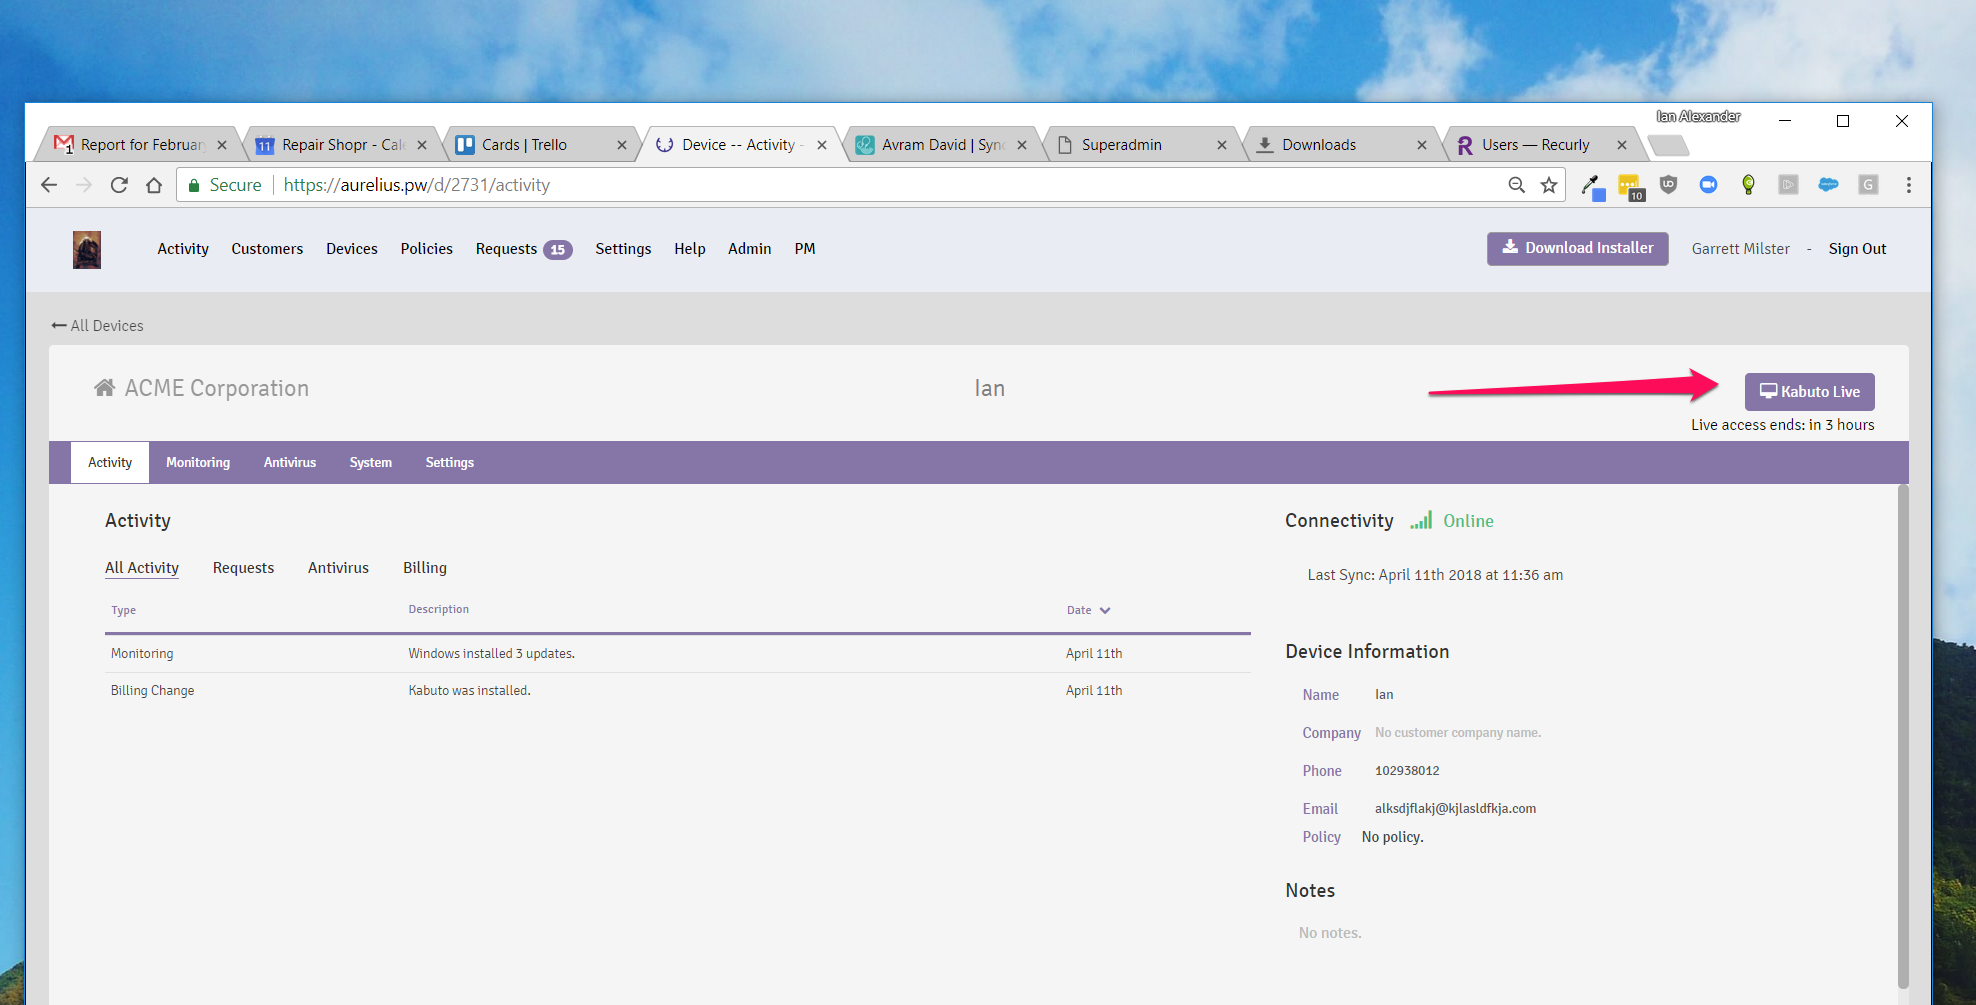Click Sign Out link

pyautogui.click(x=1857, y=249)
